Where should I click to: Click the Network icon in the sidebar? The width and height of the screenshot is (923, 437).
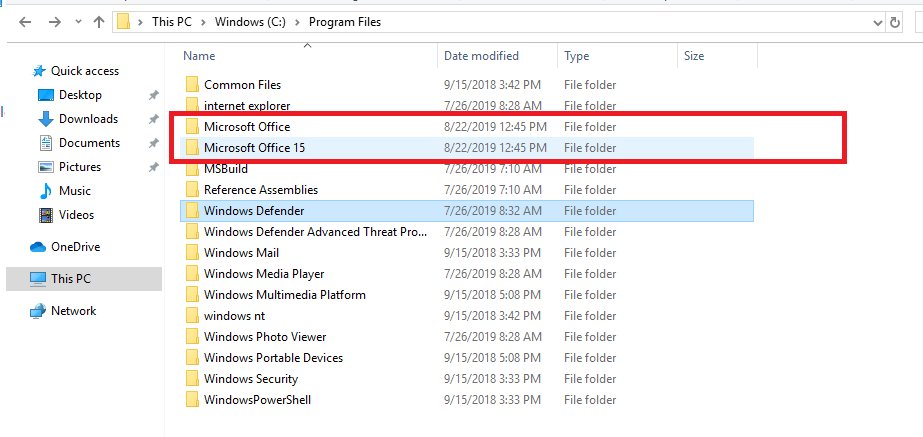(x=38, y=311)
